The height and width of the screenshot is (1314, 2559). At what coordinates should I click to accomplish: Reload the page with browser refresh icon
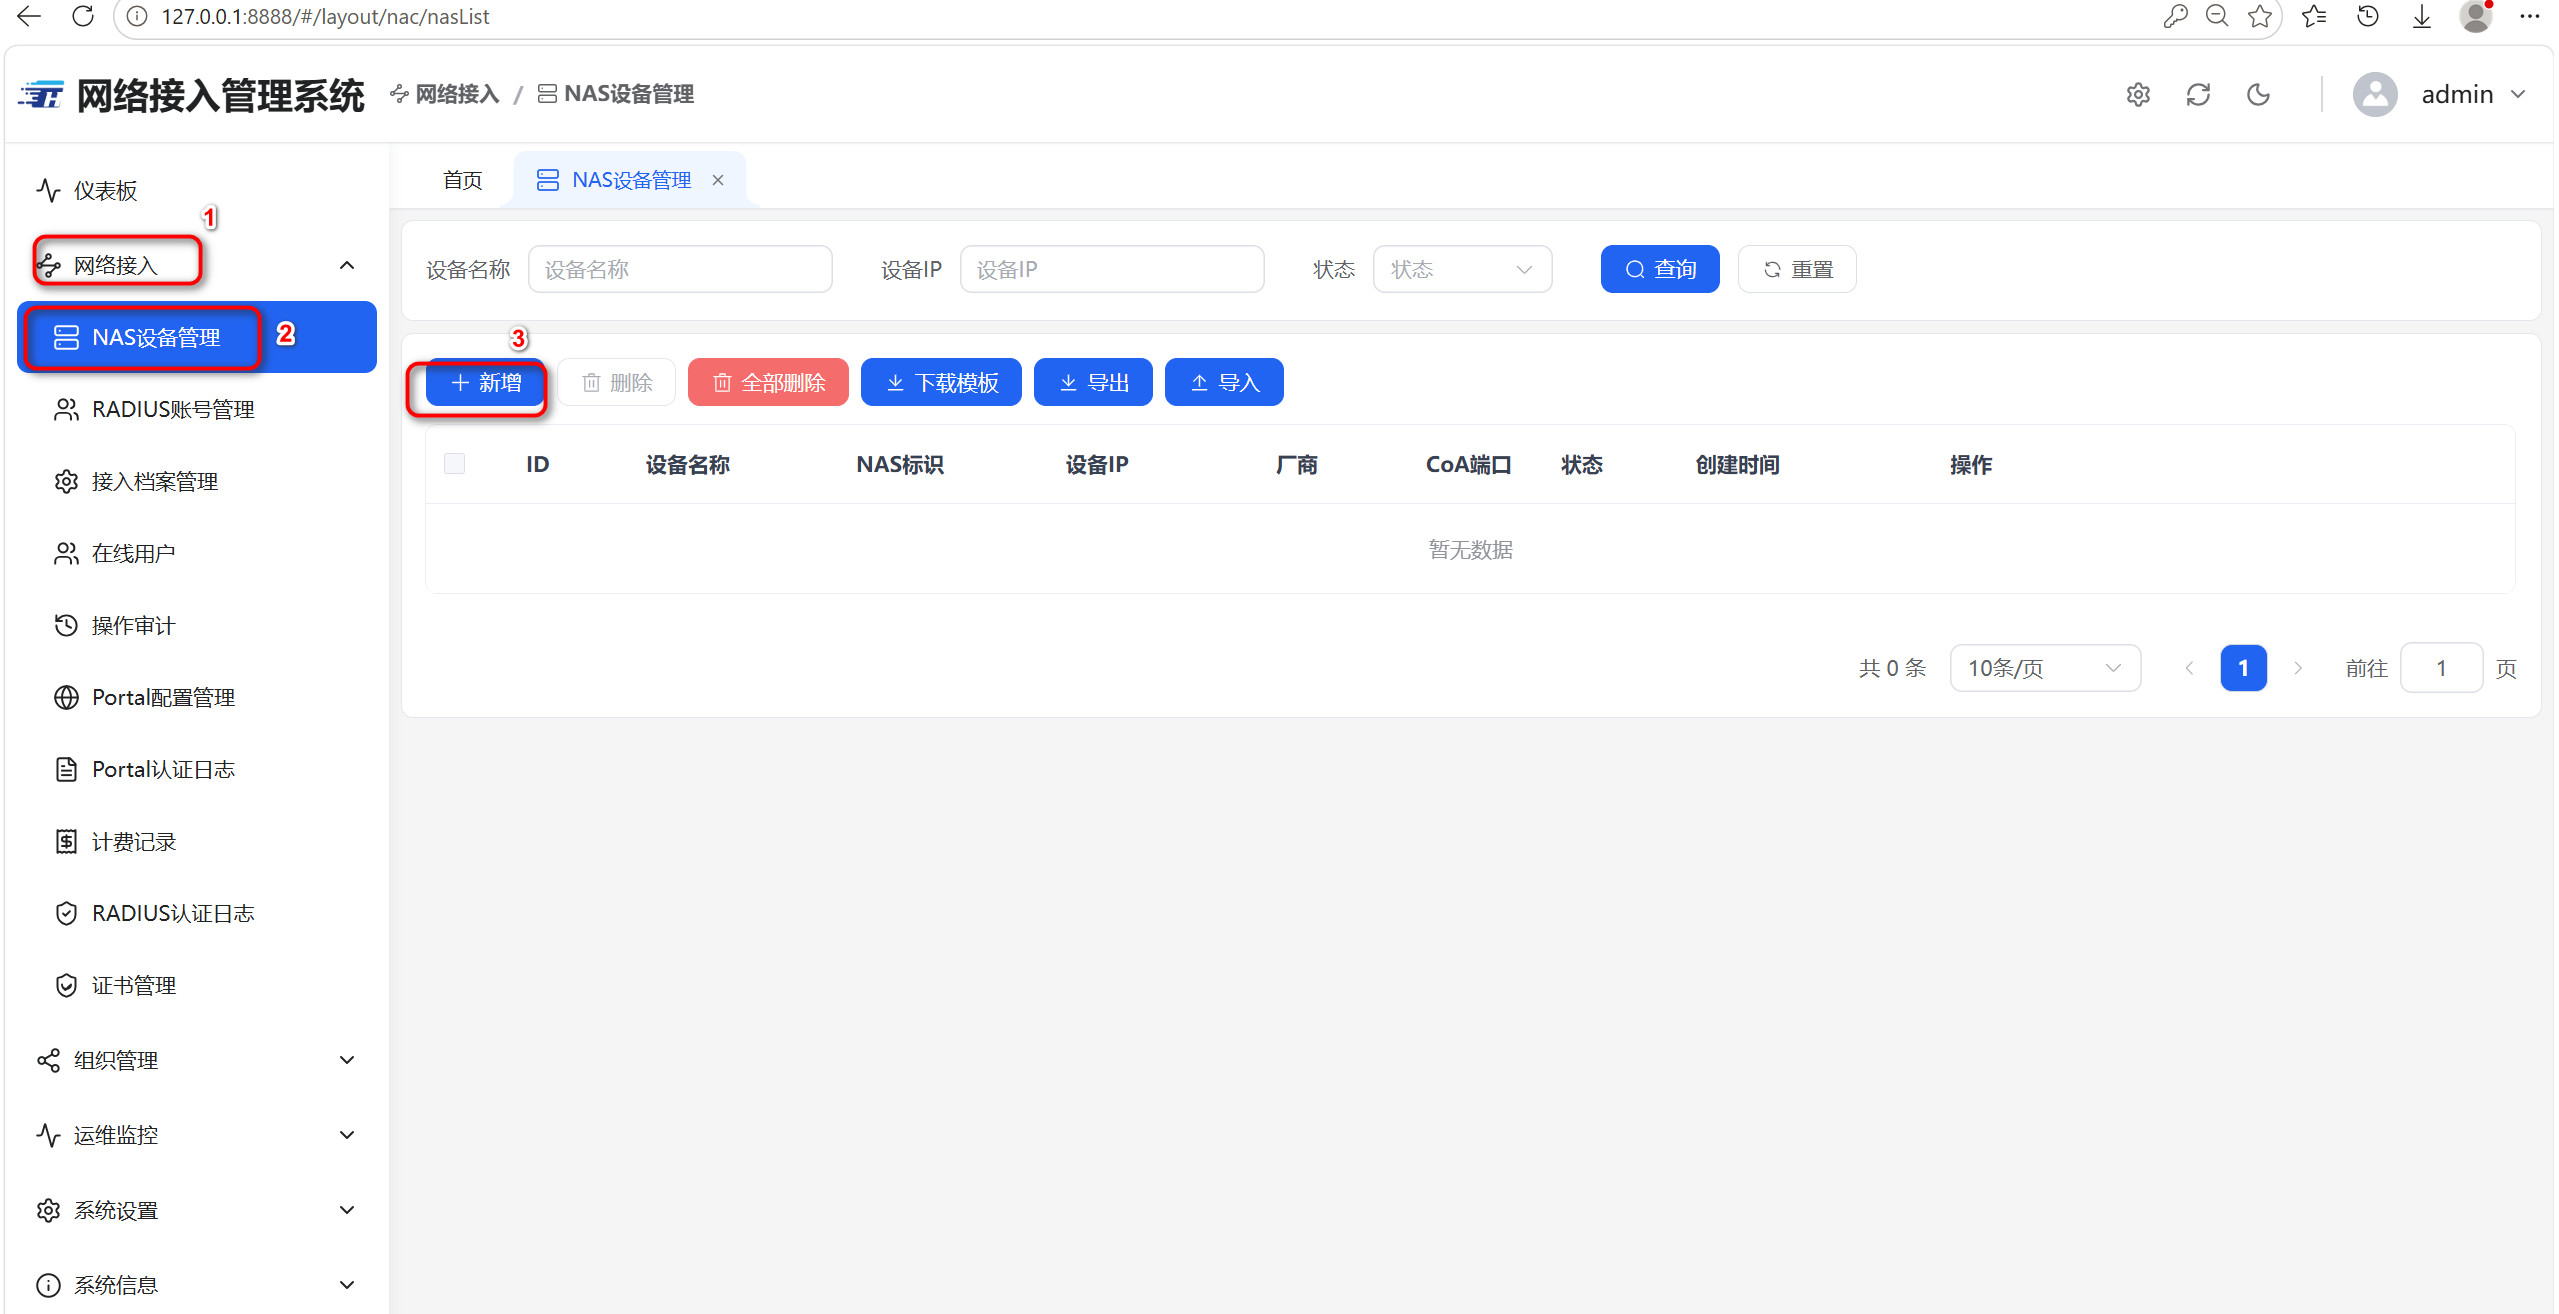coord(83,16)
